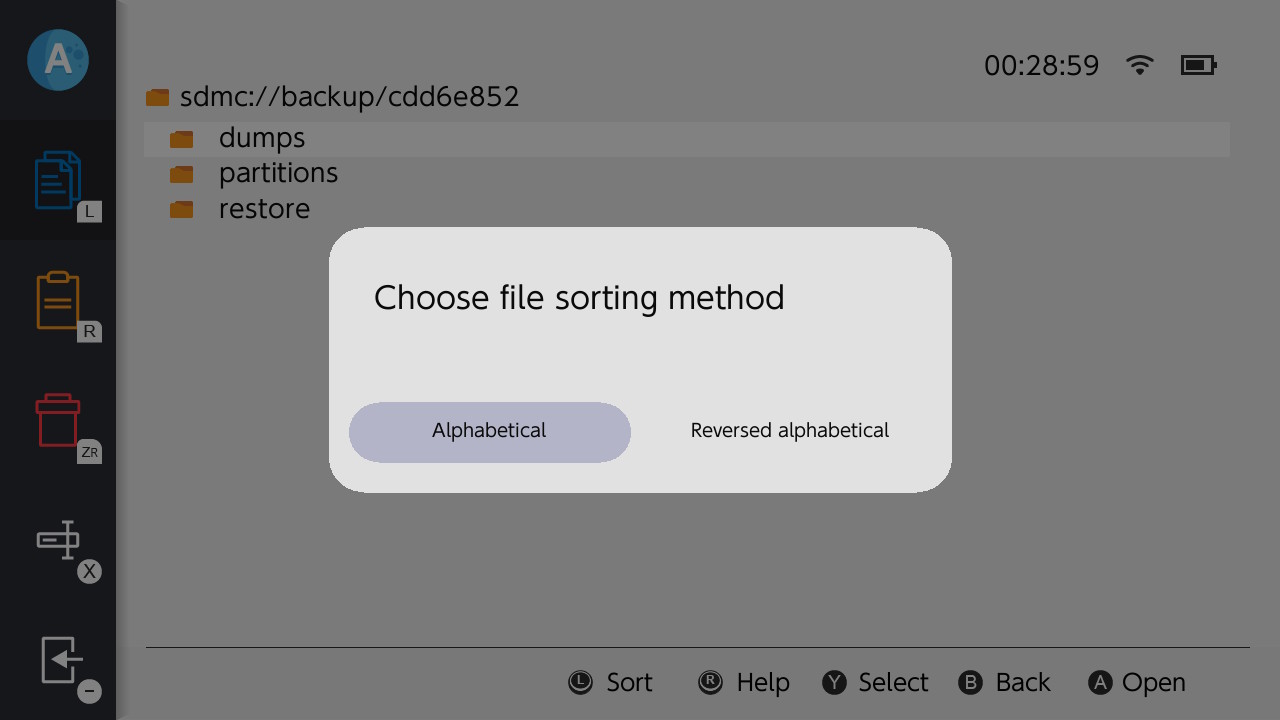Click the clipboard paste icon
Viewport: 1280px width, 720px height.
pos(58,300)
